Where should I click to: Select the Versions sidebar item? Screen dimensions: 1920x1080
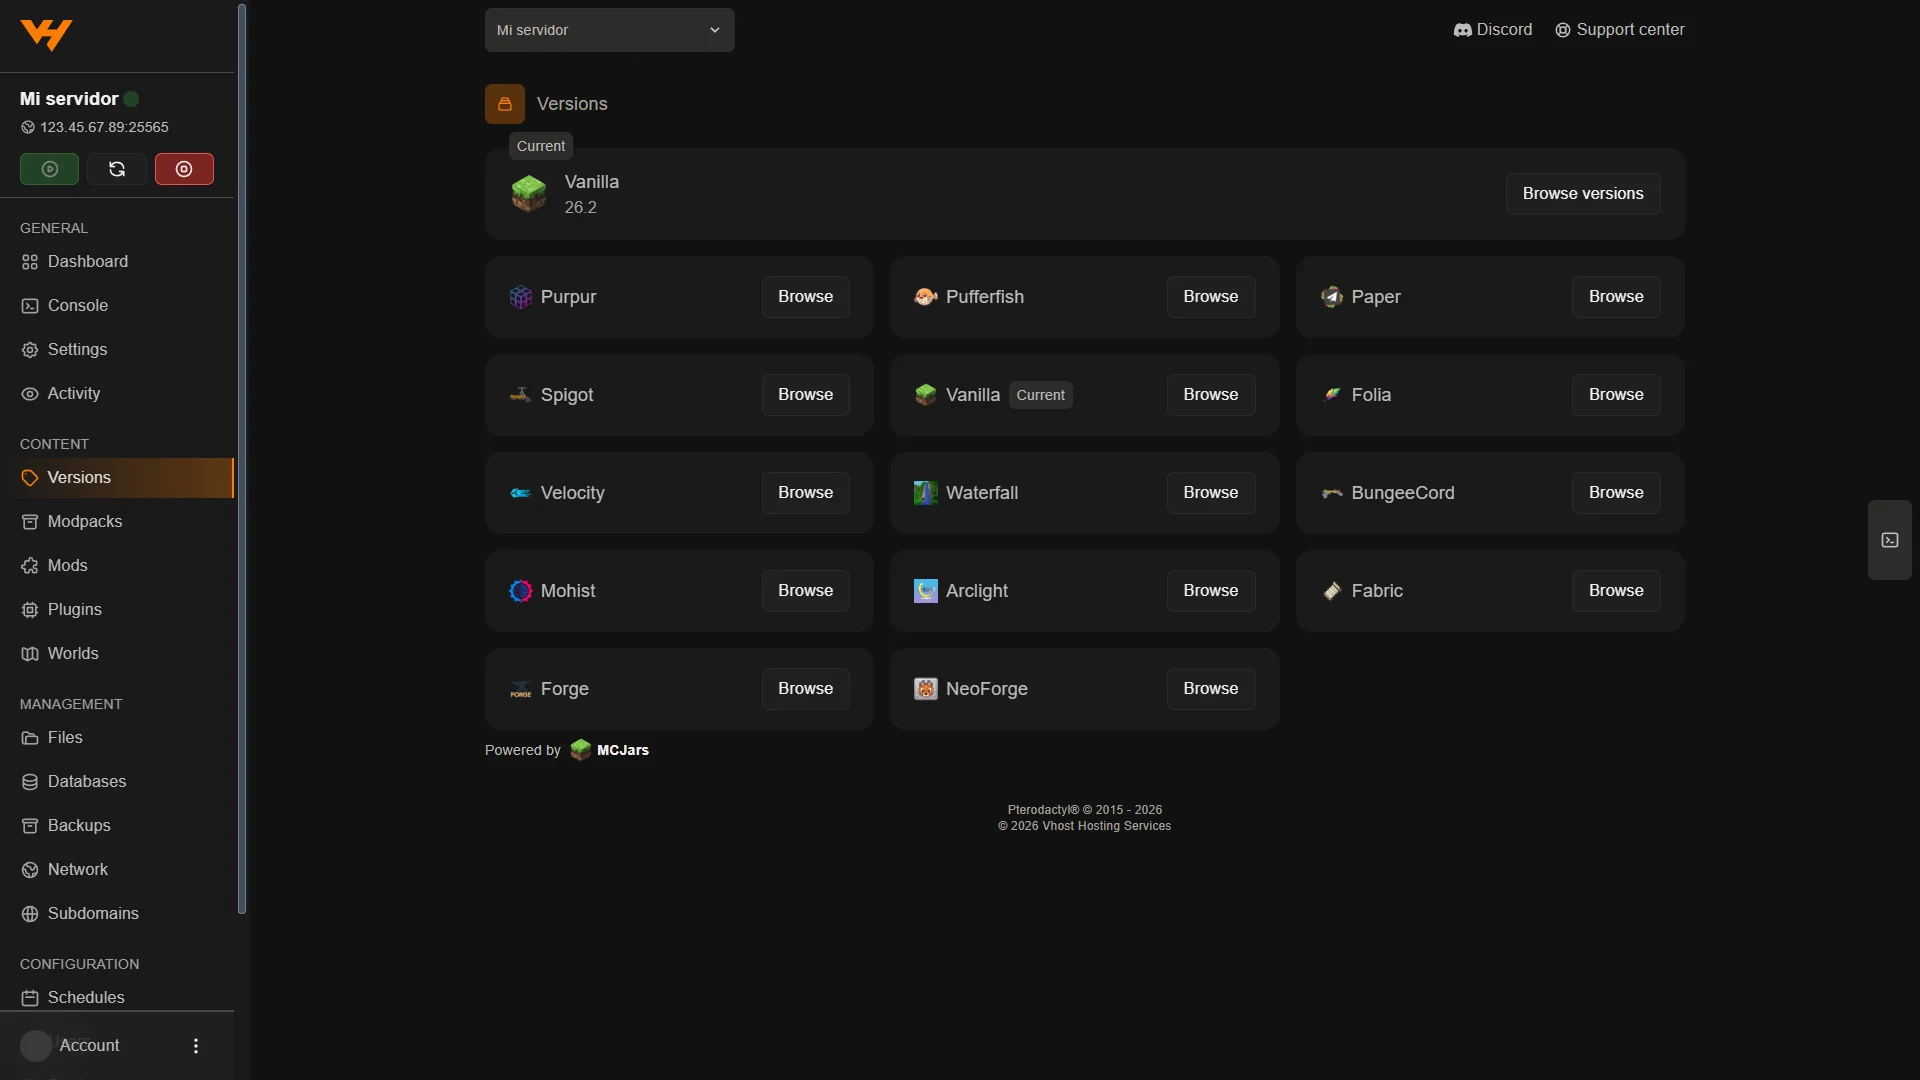[x=117, y=478]
